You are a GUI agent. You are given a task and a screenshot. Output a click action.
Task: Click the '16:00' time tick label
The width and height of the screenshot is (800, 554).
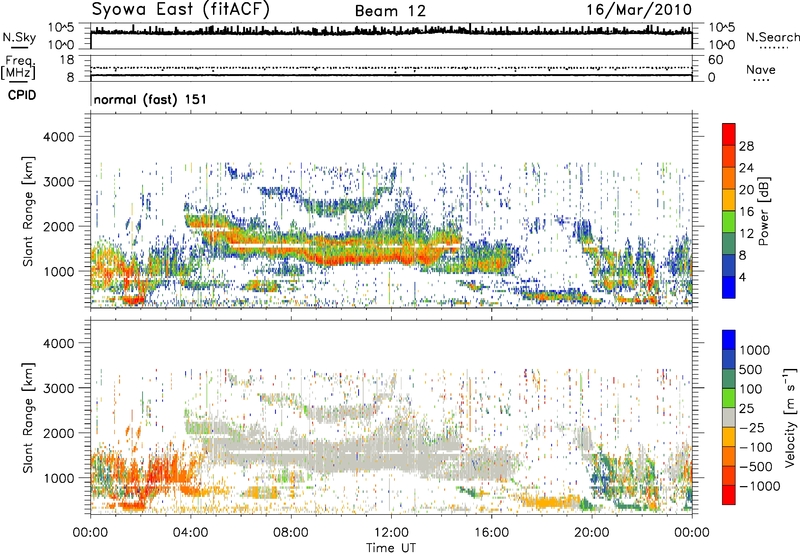491,533
